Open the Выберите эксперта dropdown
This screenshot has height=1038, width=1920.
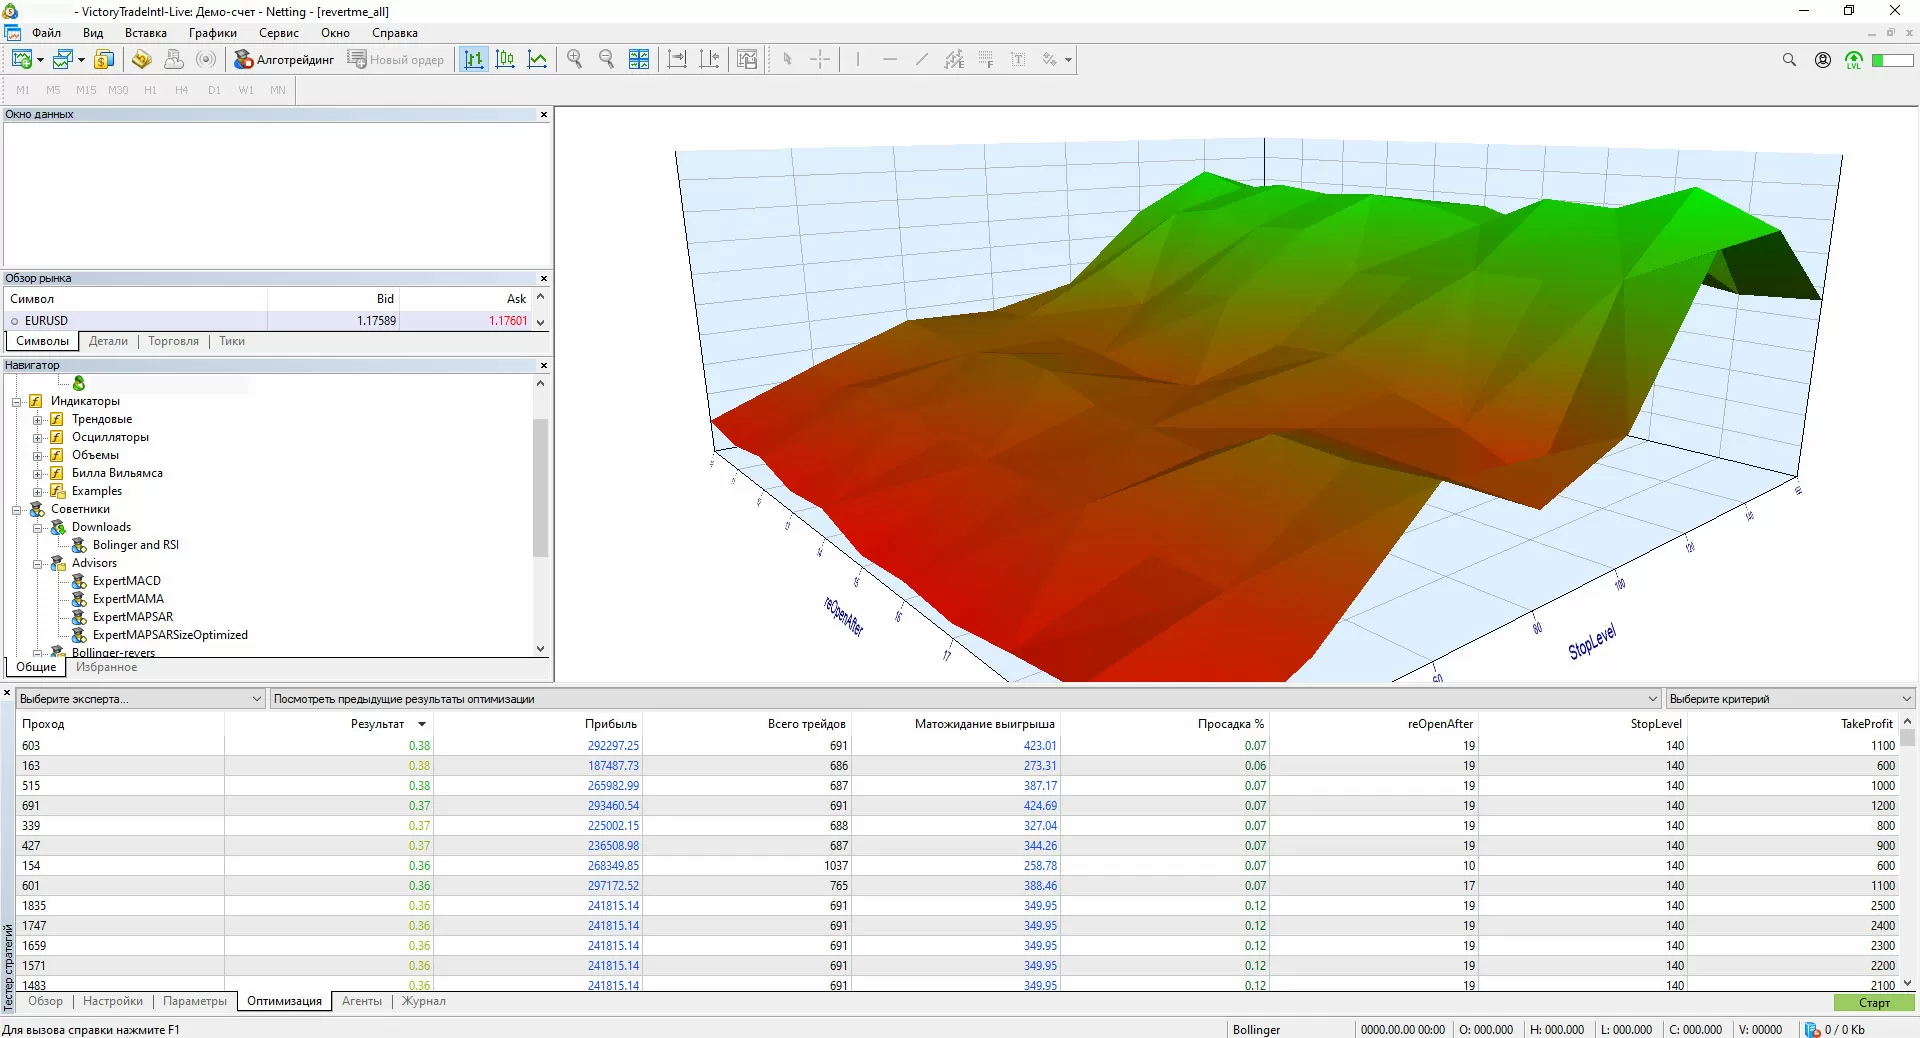pyautogui.click(x=140, y=699)
